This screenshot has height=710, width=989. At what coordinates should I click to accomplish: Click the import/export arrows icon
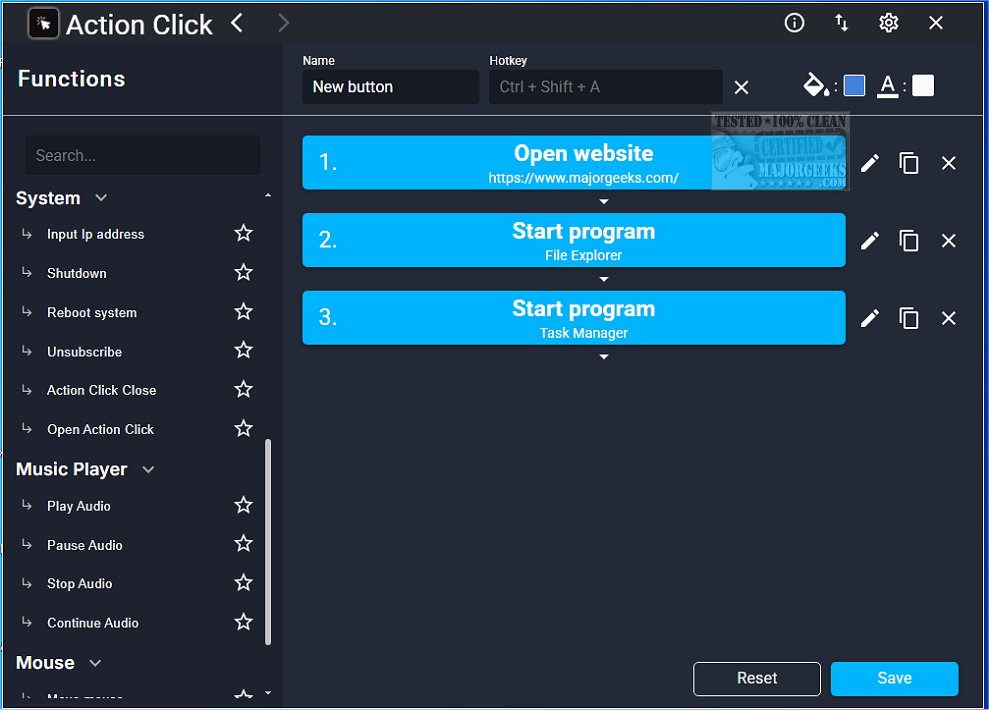click(x=841, y=23)
